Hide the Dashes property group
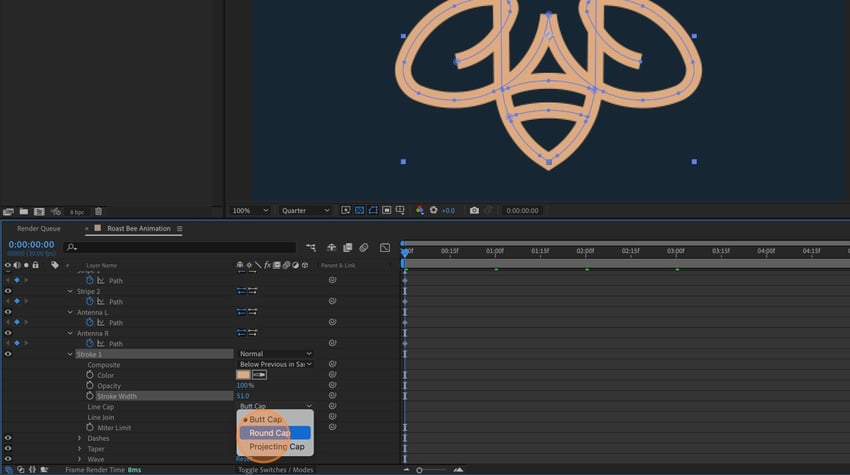 (x=8, y=438)
